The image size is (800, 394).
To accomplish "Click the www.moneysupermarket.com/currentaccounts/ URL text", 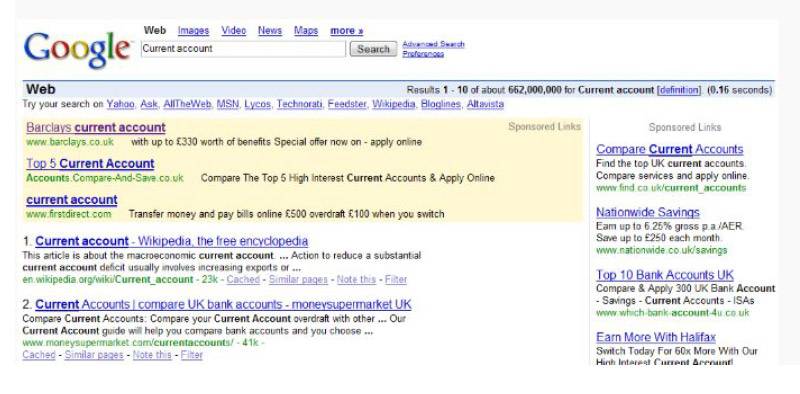I will point(128,342).
